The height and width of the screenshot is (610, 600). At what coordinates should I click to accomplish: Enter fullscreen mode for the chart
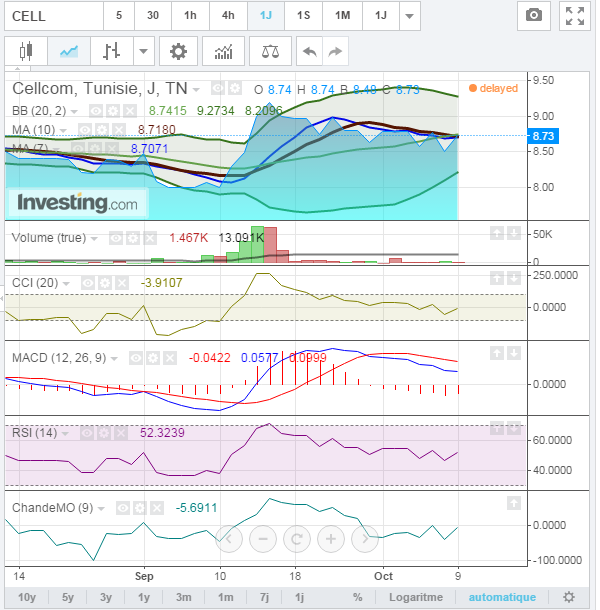tap(574, 16)
